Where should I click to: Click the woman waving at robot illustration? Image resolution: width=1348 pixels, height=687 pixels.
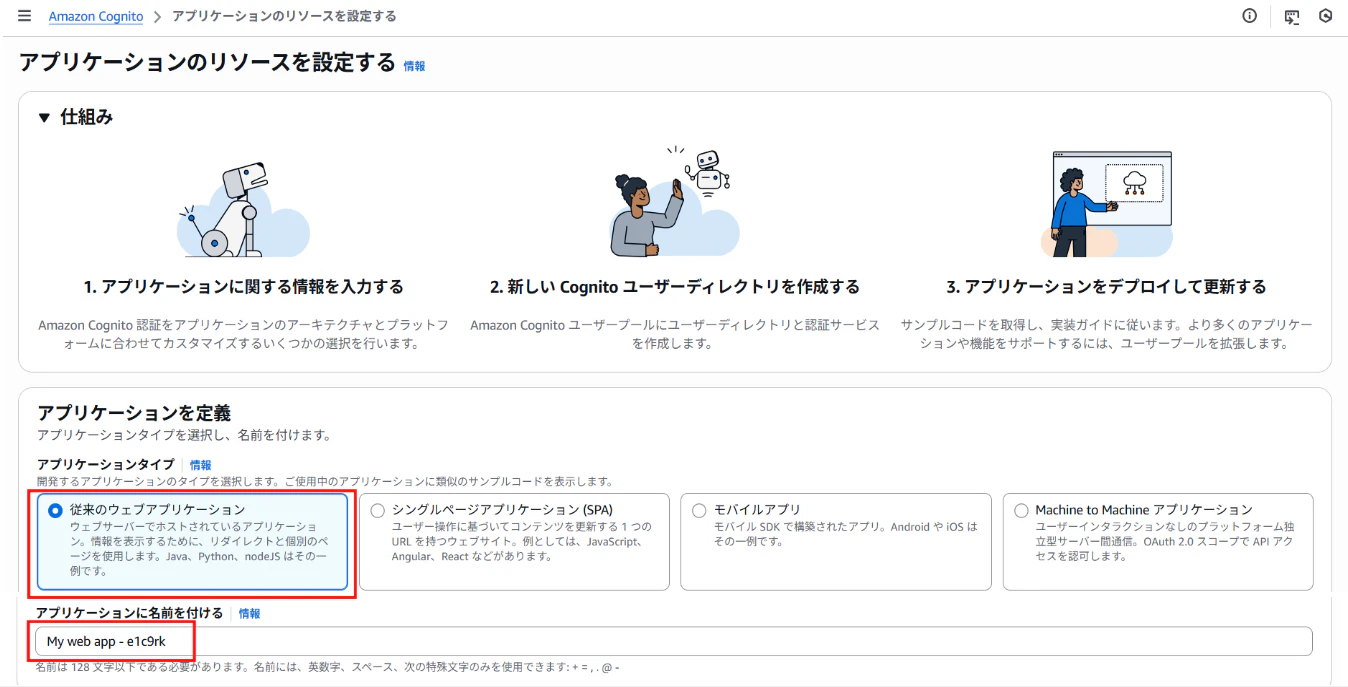pos(673,203)
